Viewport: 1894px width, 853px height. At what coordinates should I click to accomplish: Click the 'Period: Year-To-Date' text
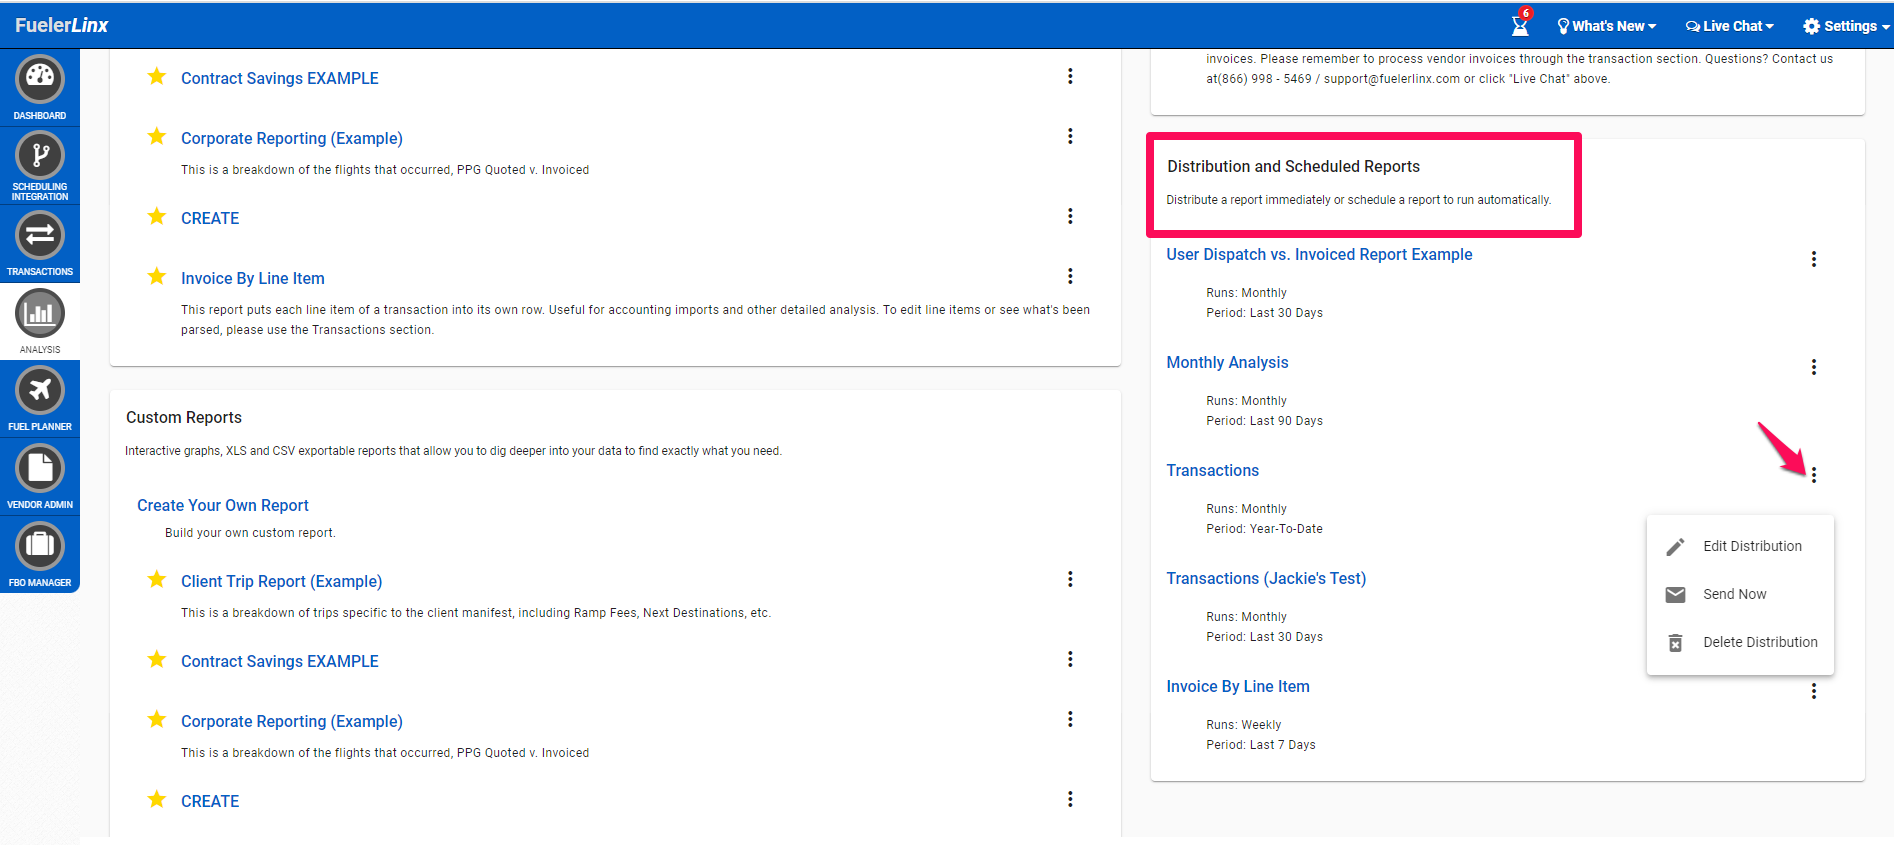pyautogui.click(x=1264, y=529)
